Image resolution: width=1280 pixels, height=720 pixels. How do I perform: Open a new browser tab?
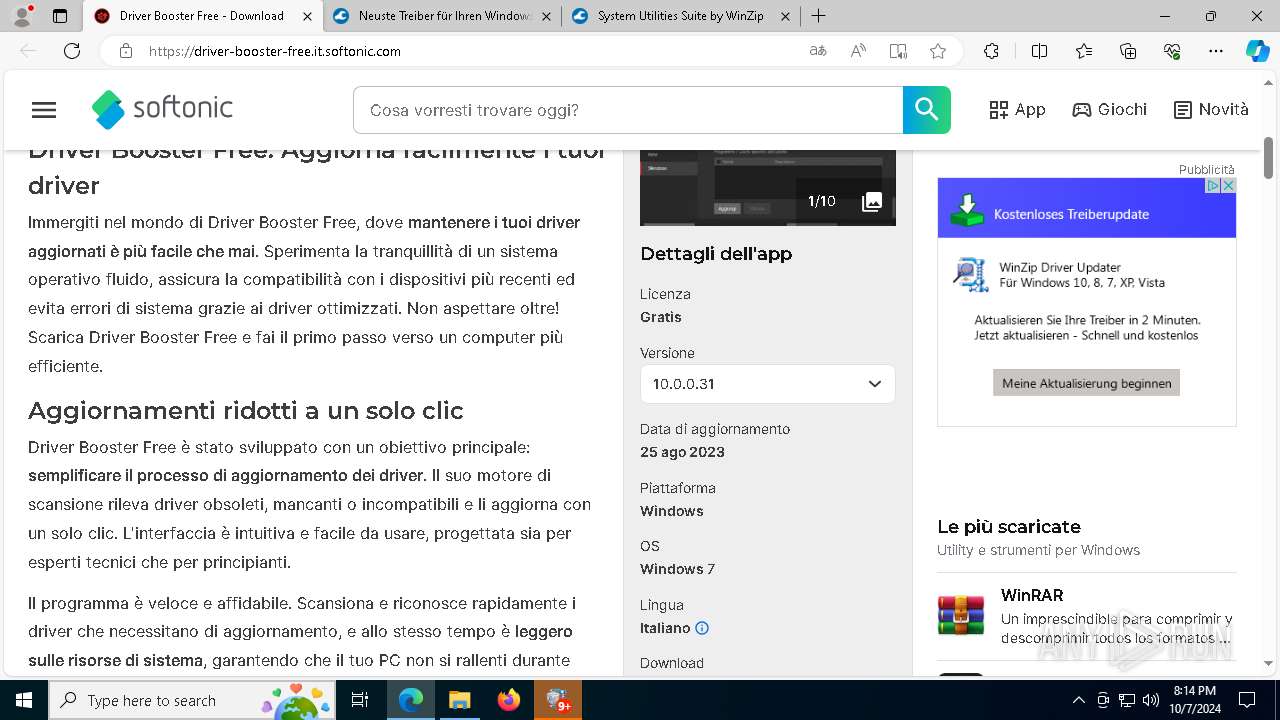[x=818, y=16]
